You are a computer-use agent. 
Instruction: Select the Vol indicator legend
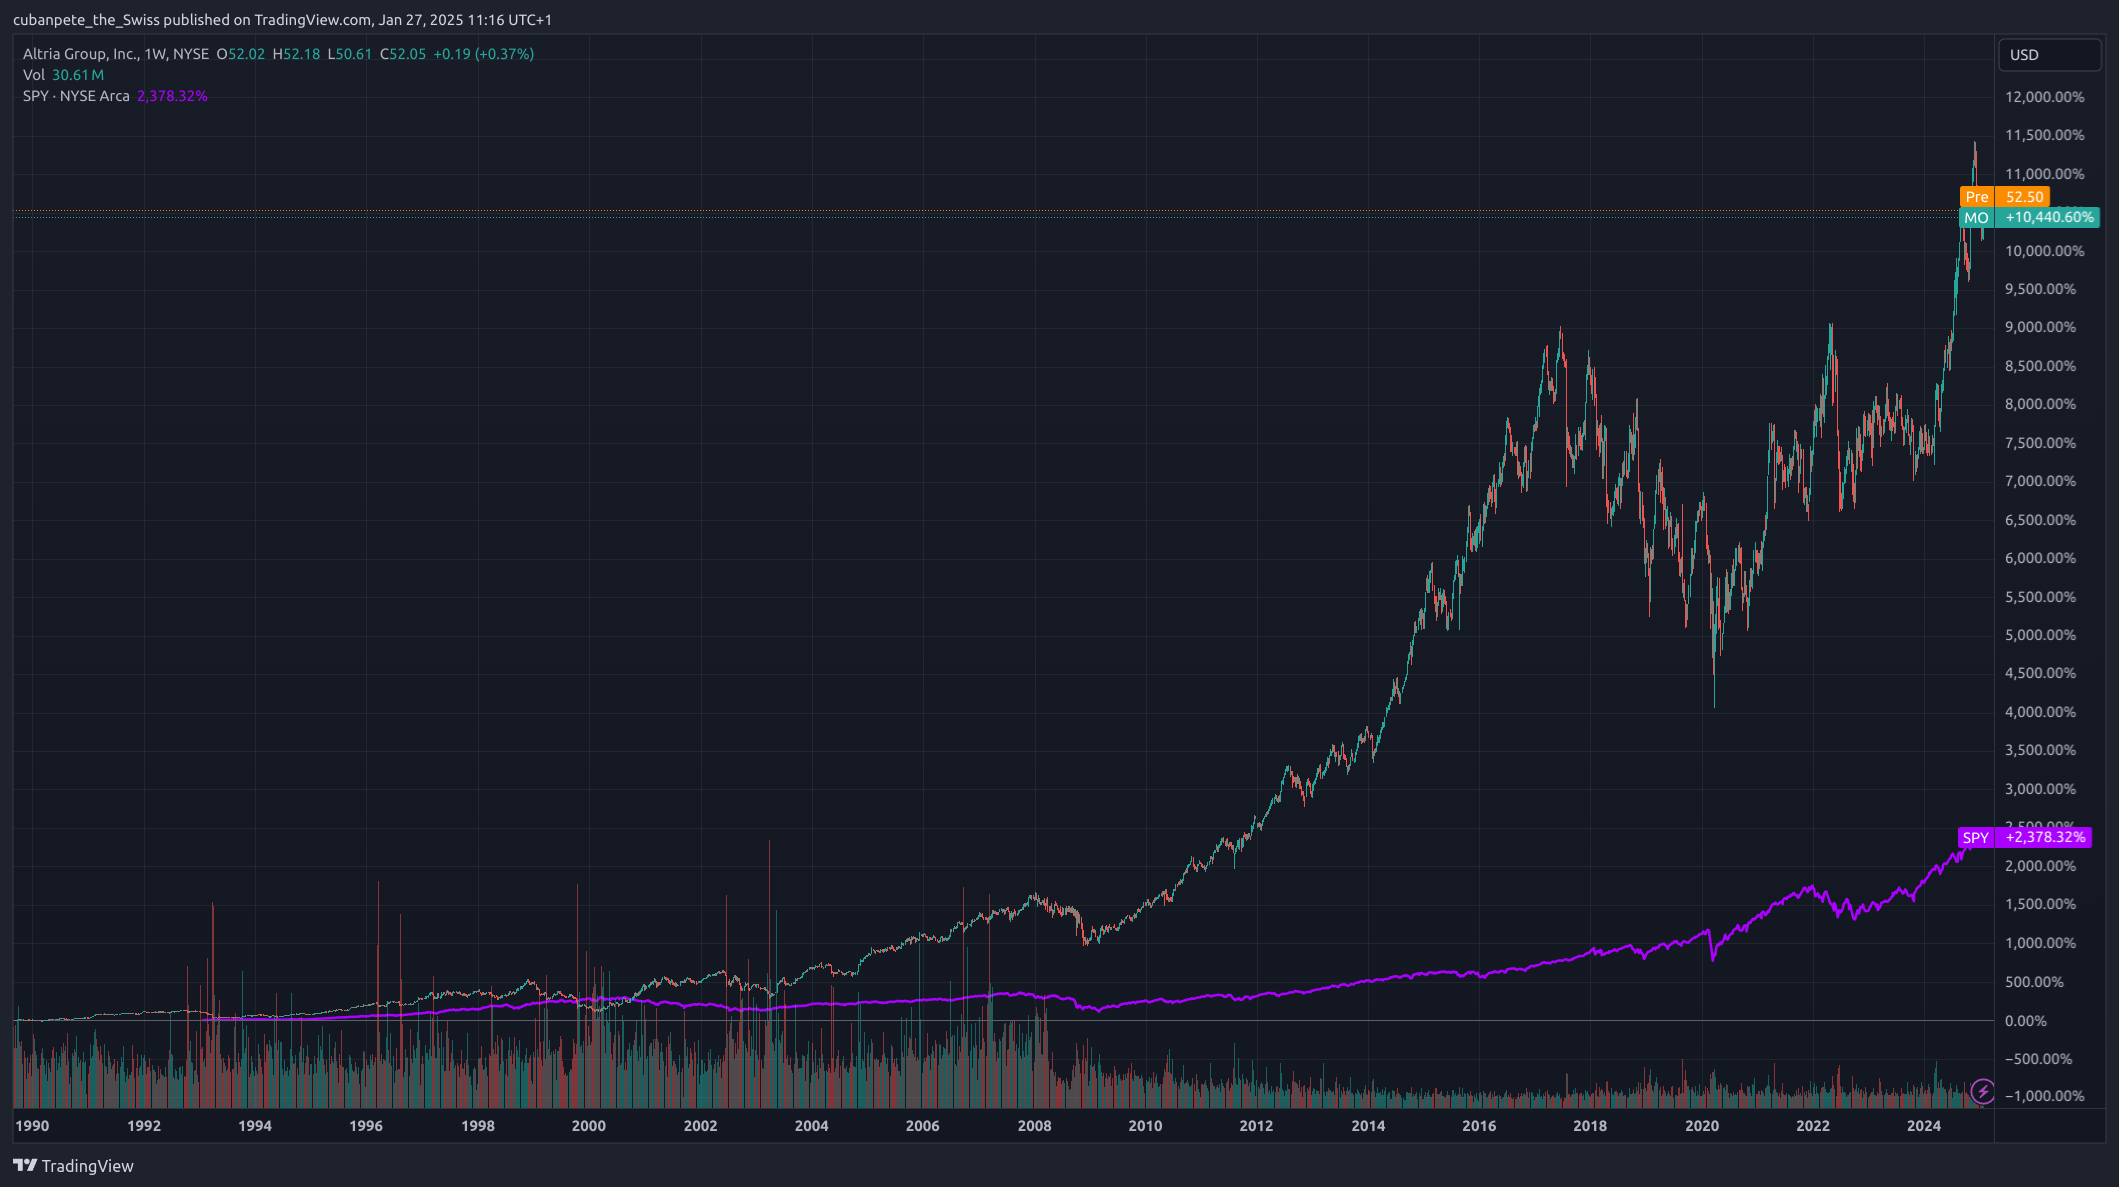coord(34,75)
